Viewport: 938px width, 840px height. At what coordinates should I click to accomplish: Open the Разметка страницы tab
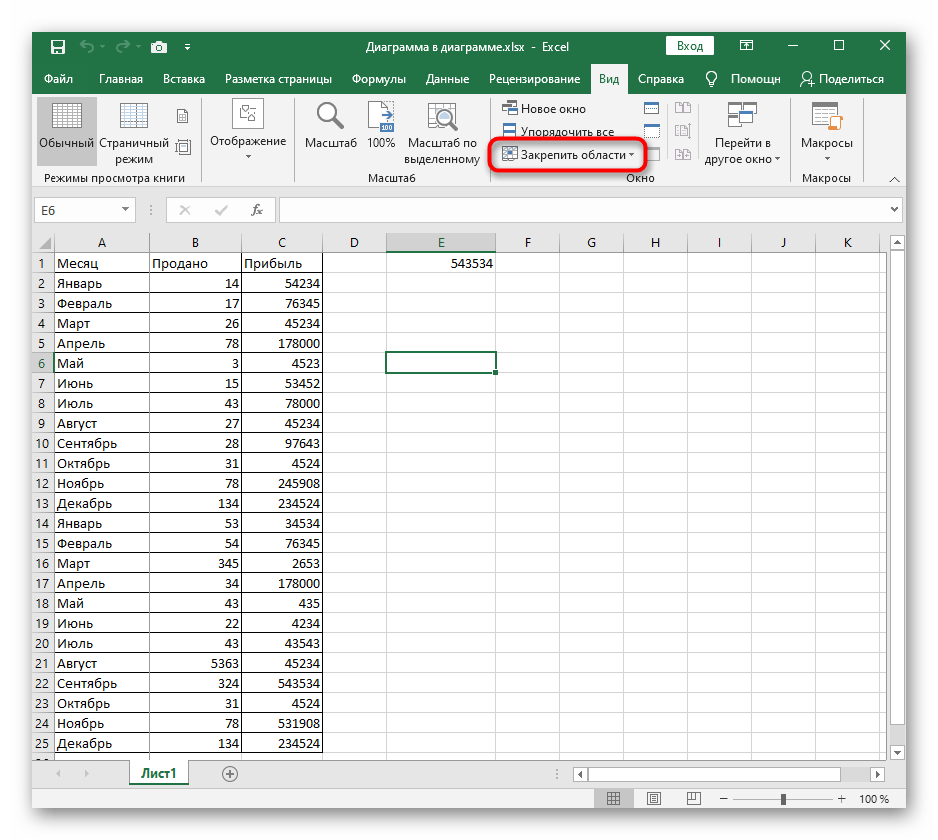click(278, 79)
